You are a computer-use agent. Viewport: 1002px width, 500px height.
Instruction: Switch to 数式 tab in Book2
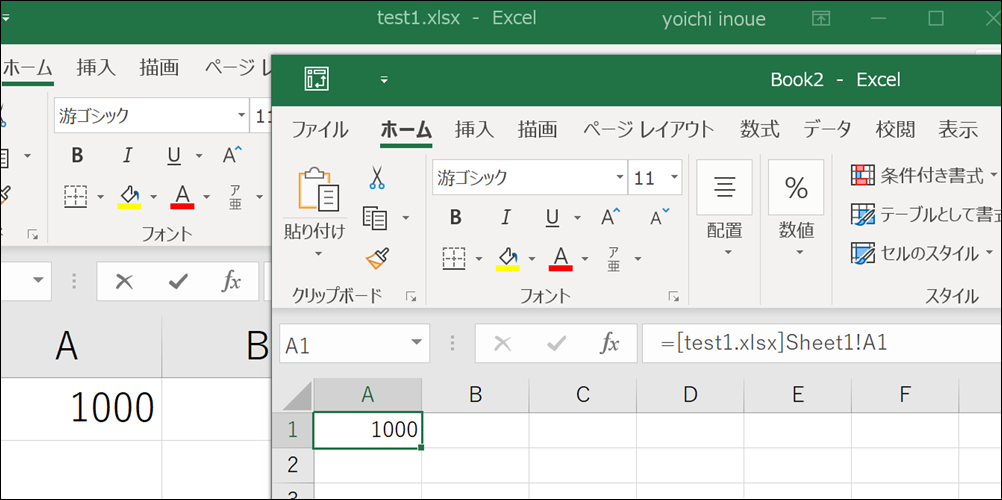pos(760,130)
